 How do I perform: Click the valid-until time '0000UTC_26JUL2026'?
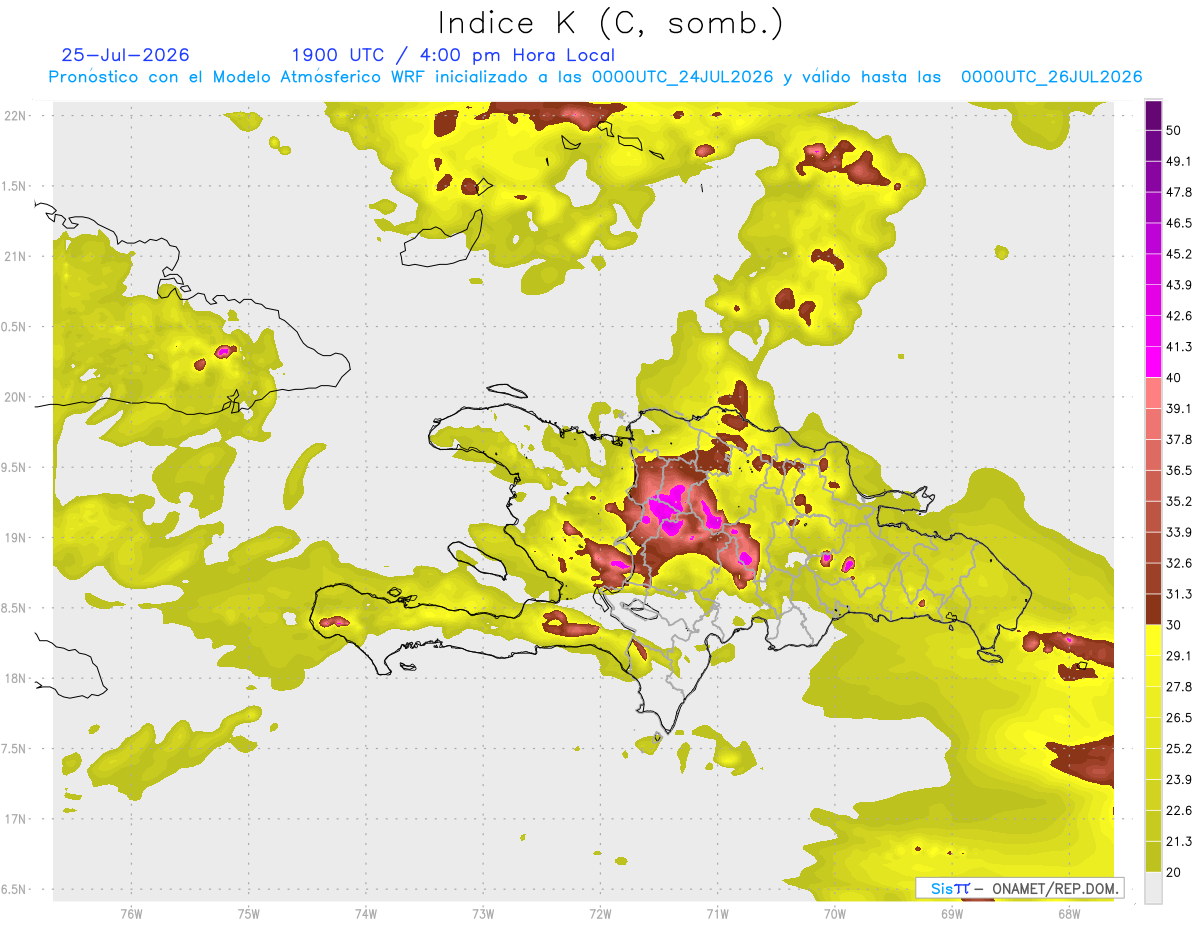[1051, 77]
